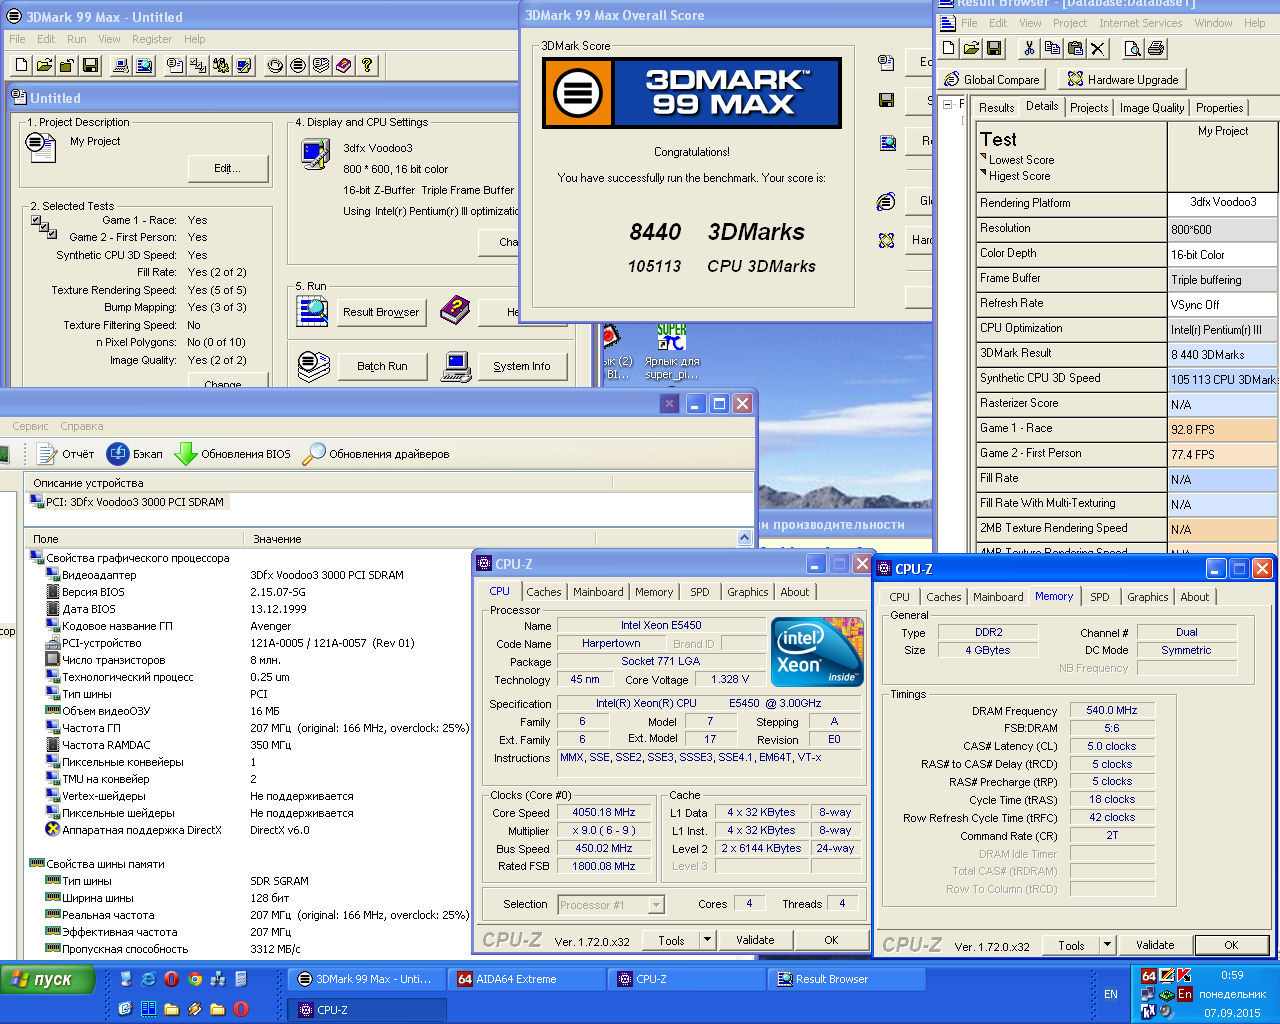
Task: Select PCI: 3Dfx Voodoo3 3000 PCI SDRAM device row
Action: [x=128, y=502]
